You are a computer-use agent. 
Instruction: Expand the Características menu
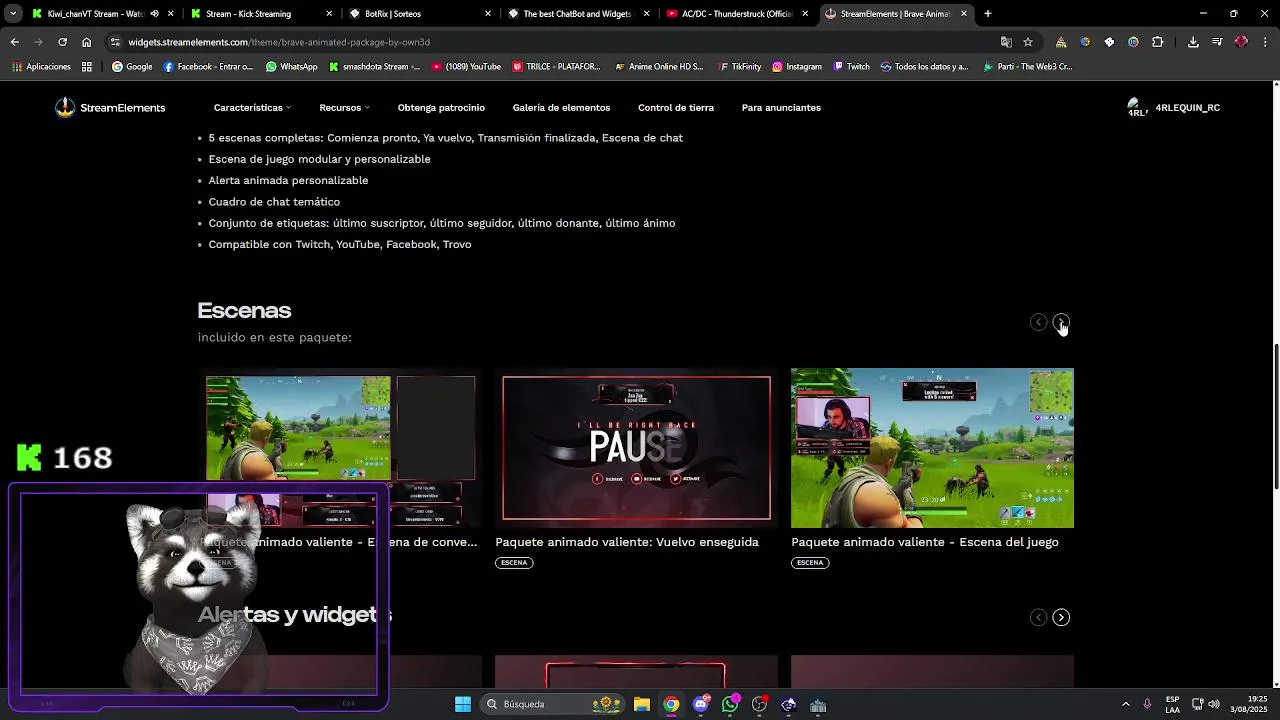click(x=252, y=108)
